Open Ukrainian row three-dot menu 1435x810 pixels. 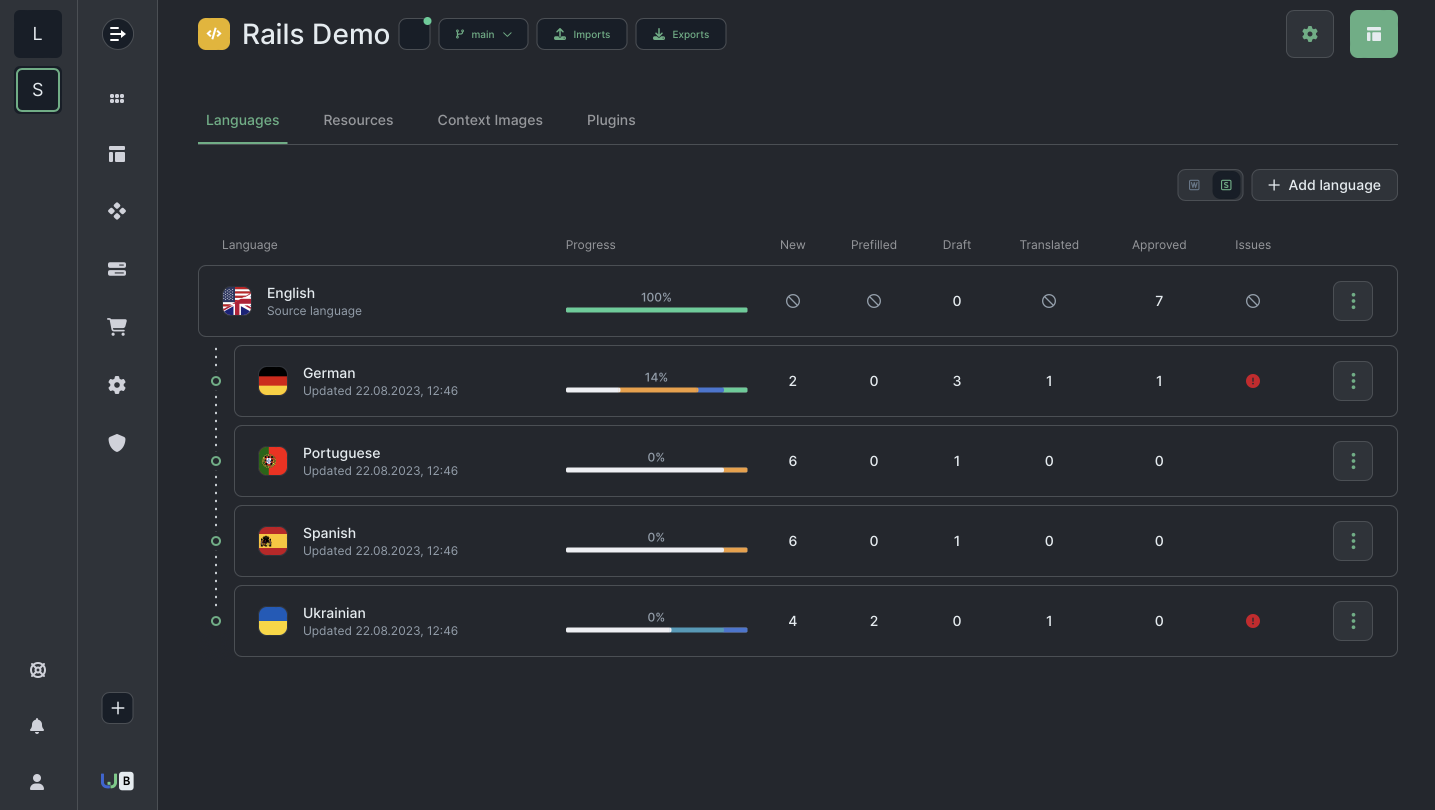point(1353,621)
